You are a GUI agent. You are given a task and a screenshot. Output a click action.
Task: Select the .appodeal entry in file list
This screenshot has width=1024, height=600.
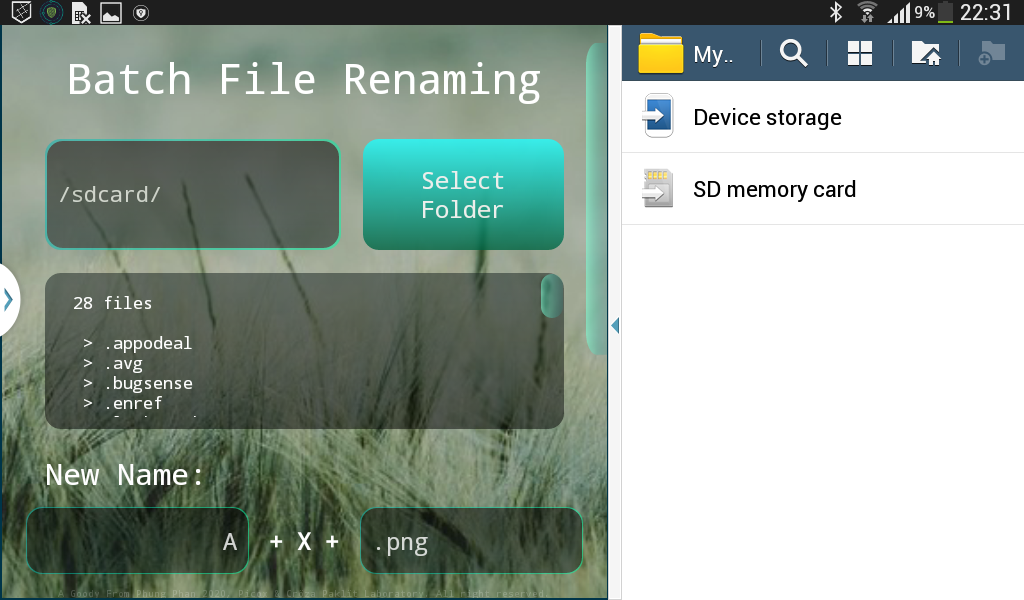click(147, 343)
